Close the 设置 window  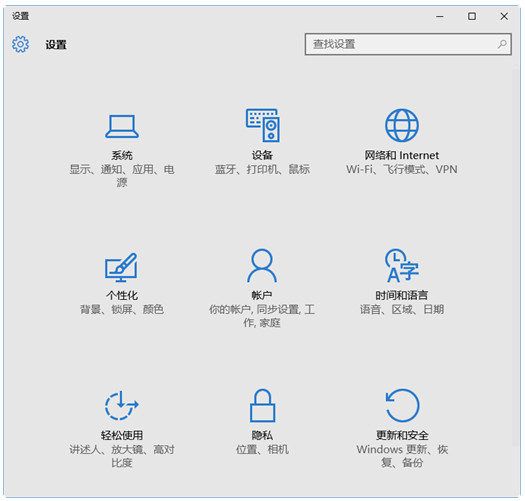[x=504, y=16]
